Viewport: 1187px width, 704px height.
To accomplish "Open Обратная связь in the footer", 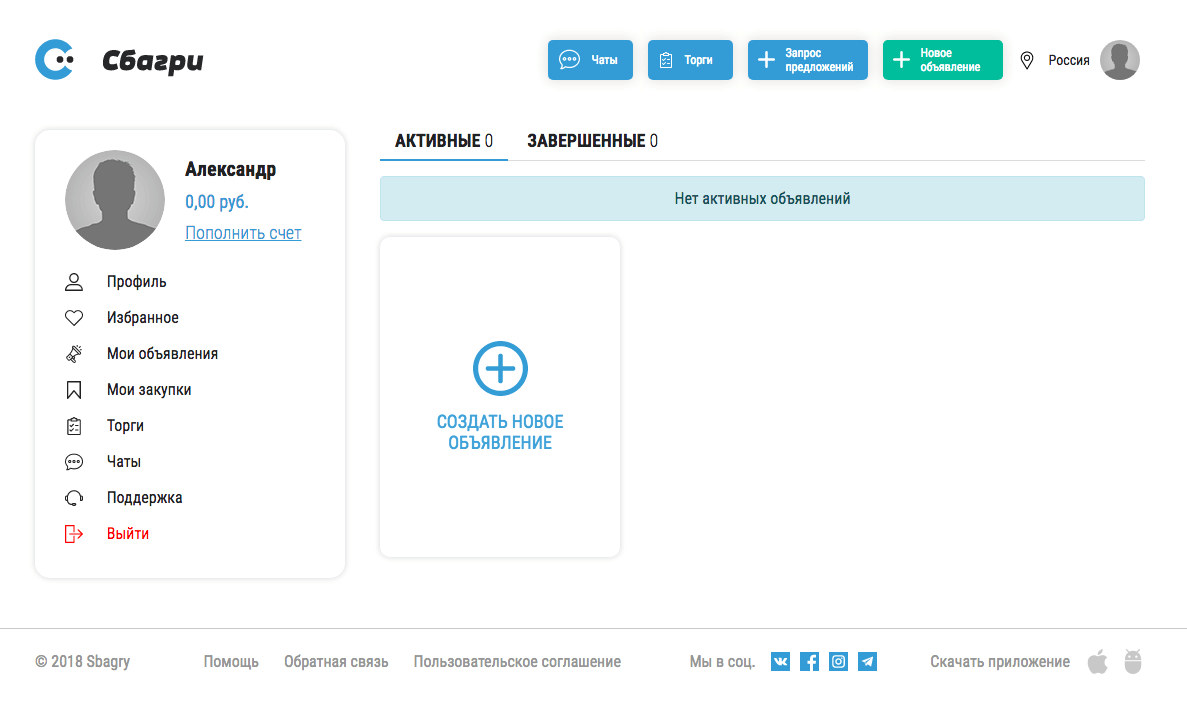I will [x=336, y=662].
